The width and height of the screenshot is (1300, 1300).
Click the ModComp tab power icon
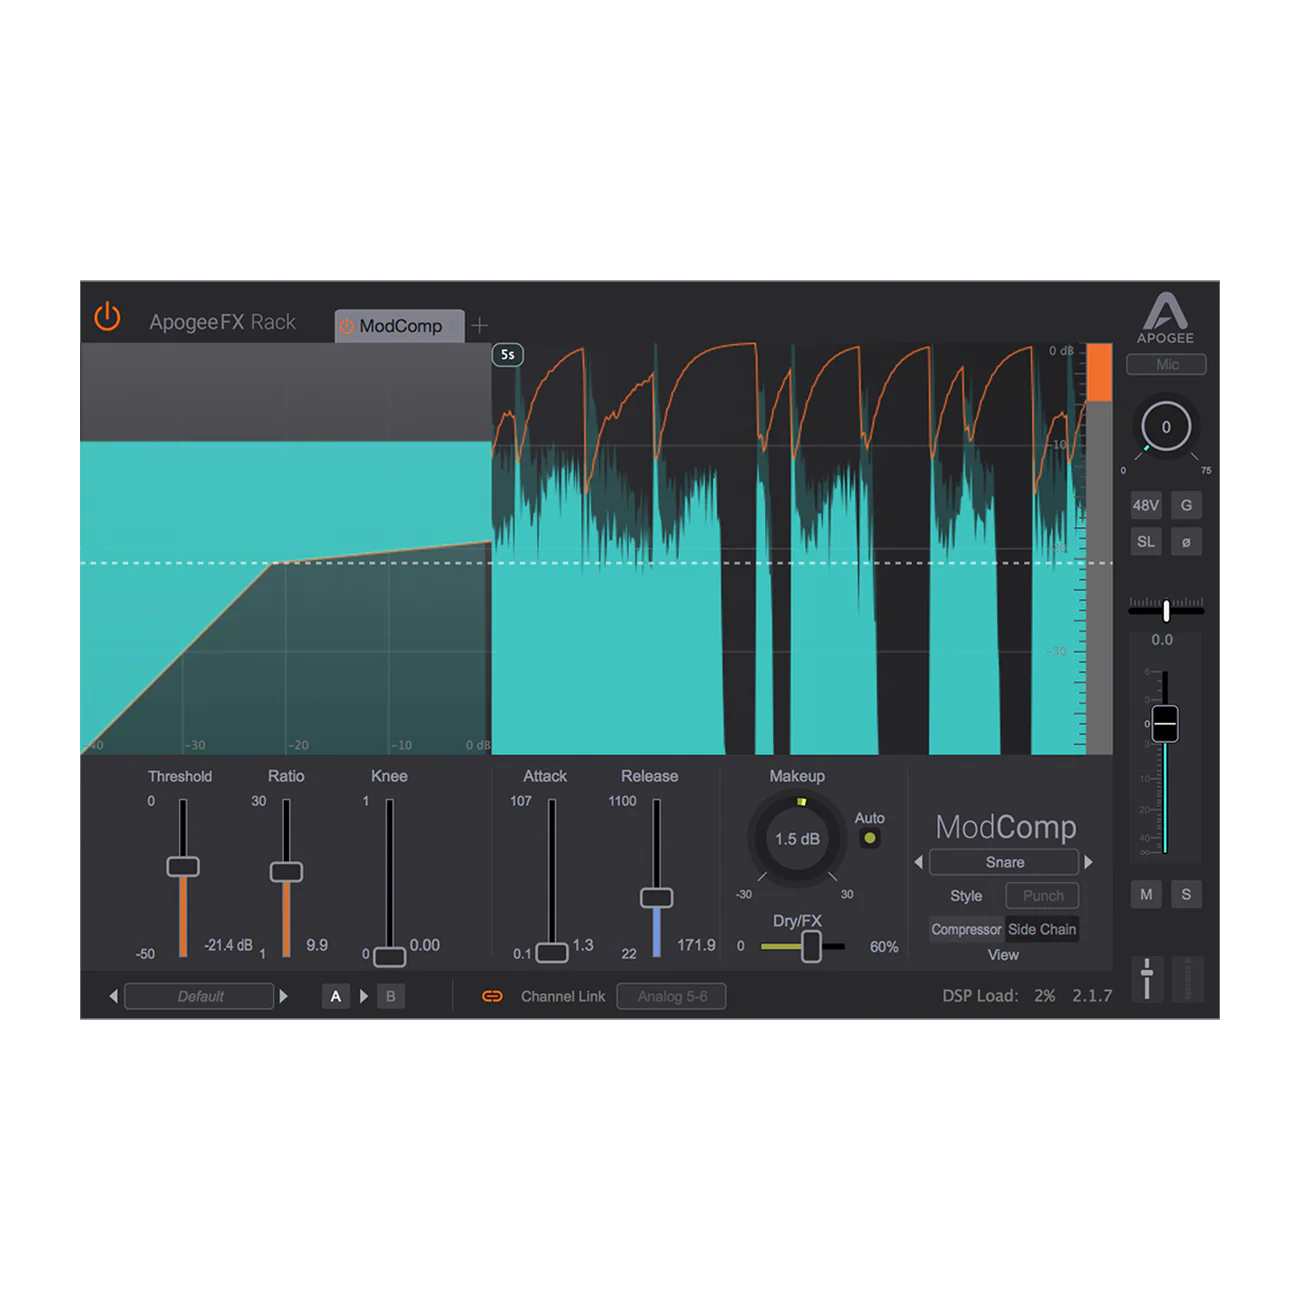(x=347, y=326)
